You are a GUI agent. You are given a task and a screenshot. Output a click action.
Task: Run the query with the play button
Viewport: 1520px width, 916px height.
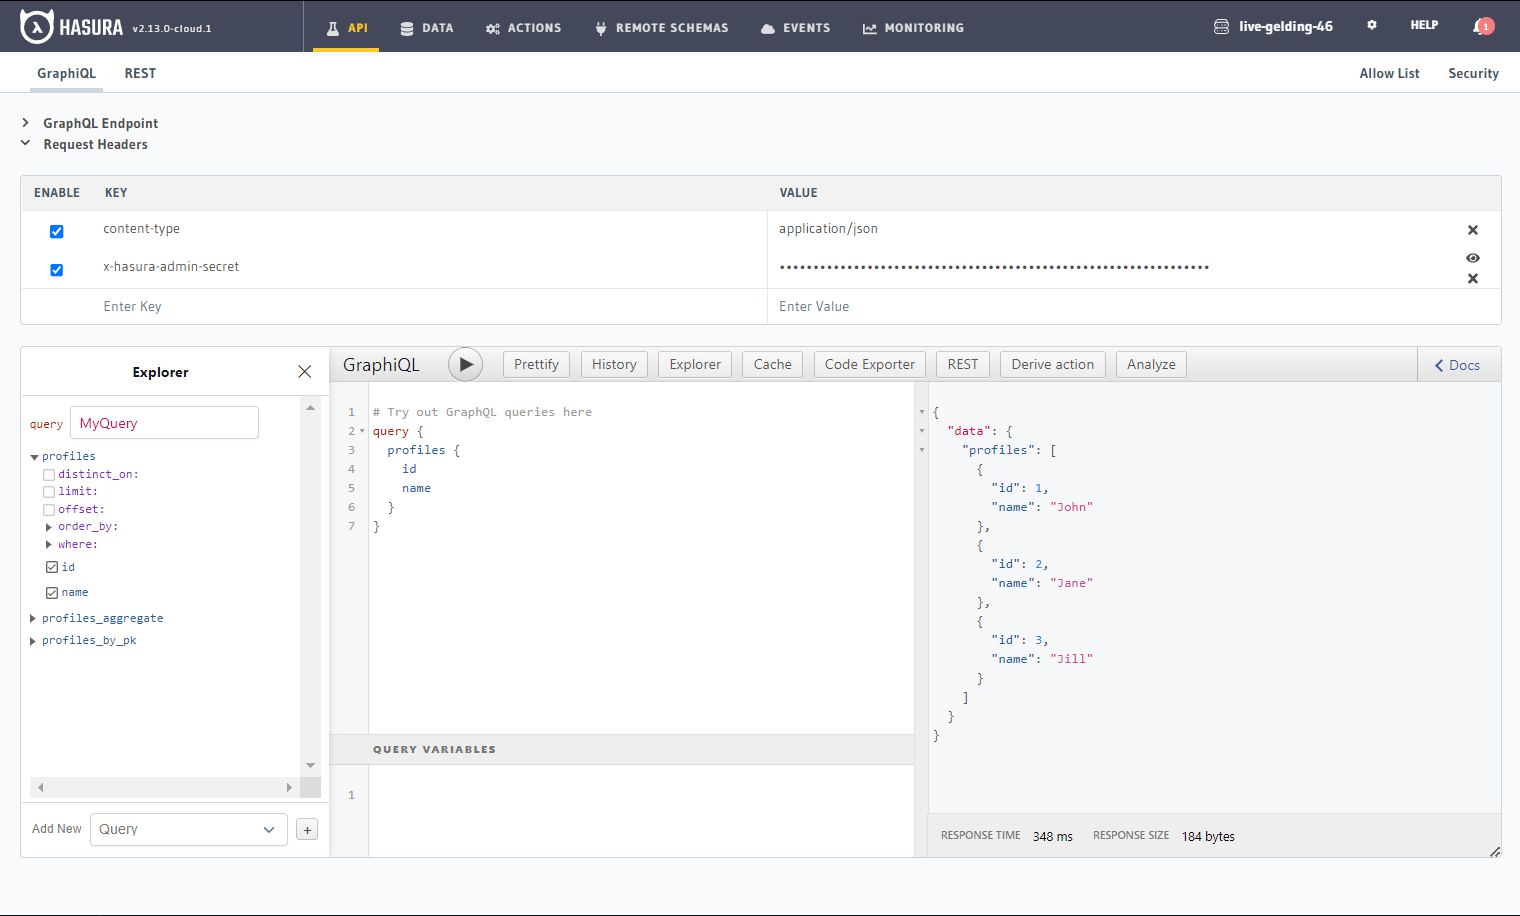465,364
